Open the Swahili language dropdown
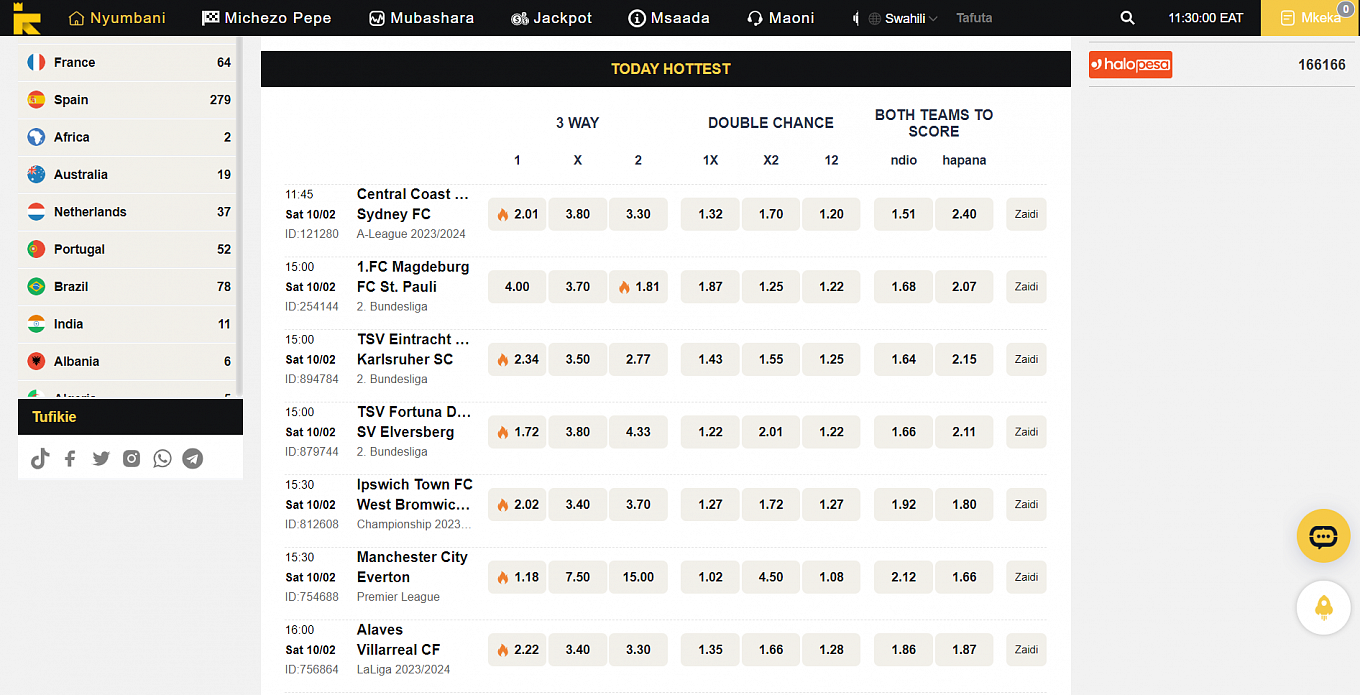 click(903, 18)
